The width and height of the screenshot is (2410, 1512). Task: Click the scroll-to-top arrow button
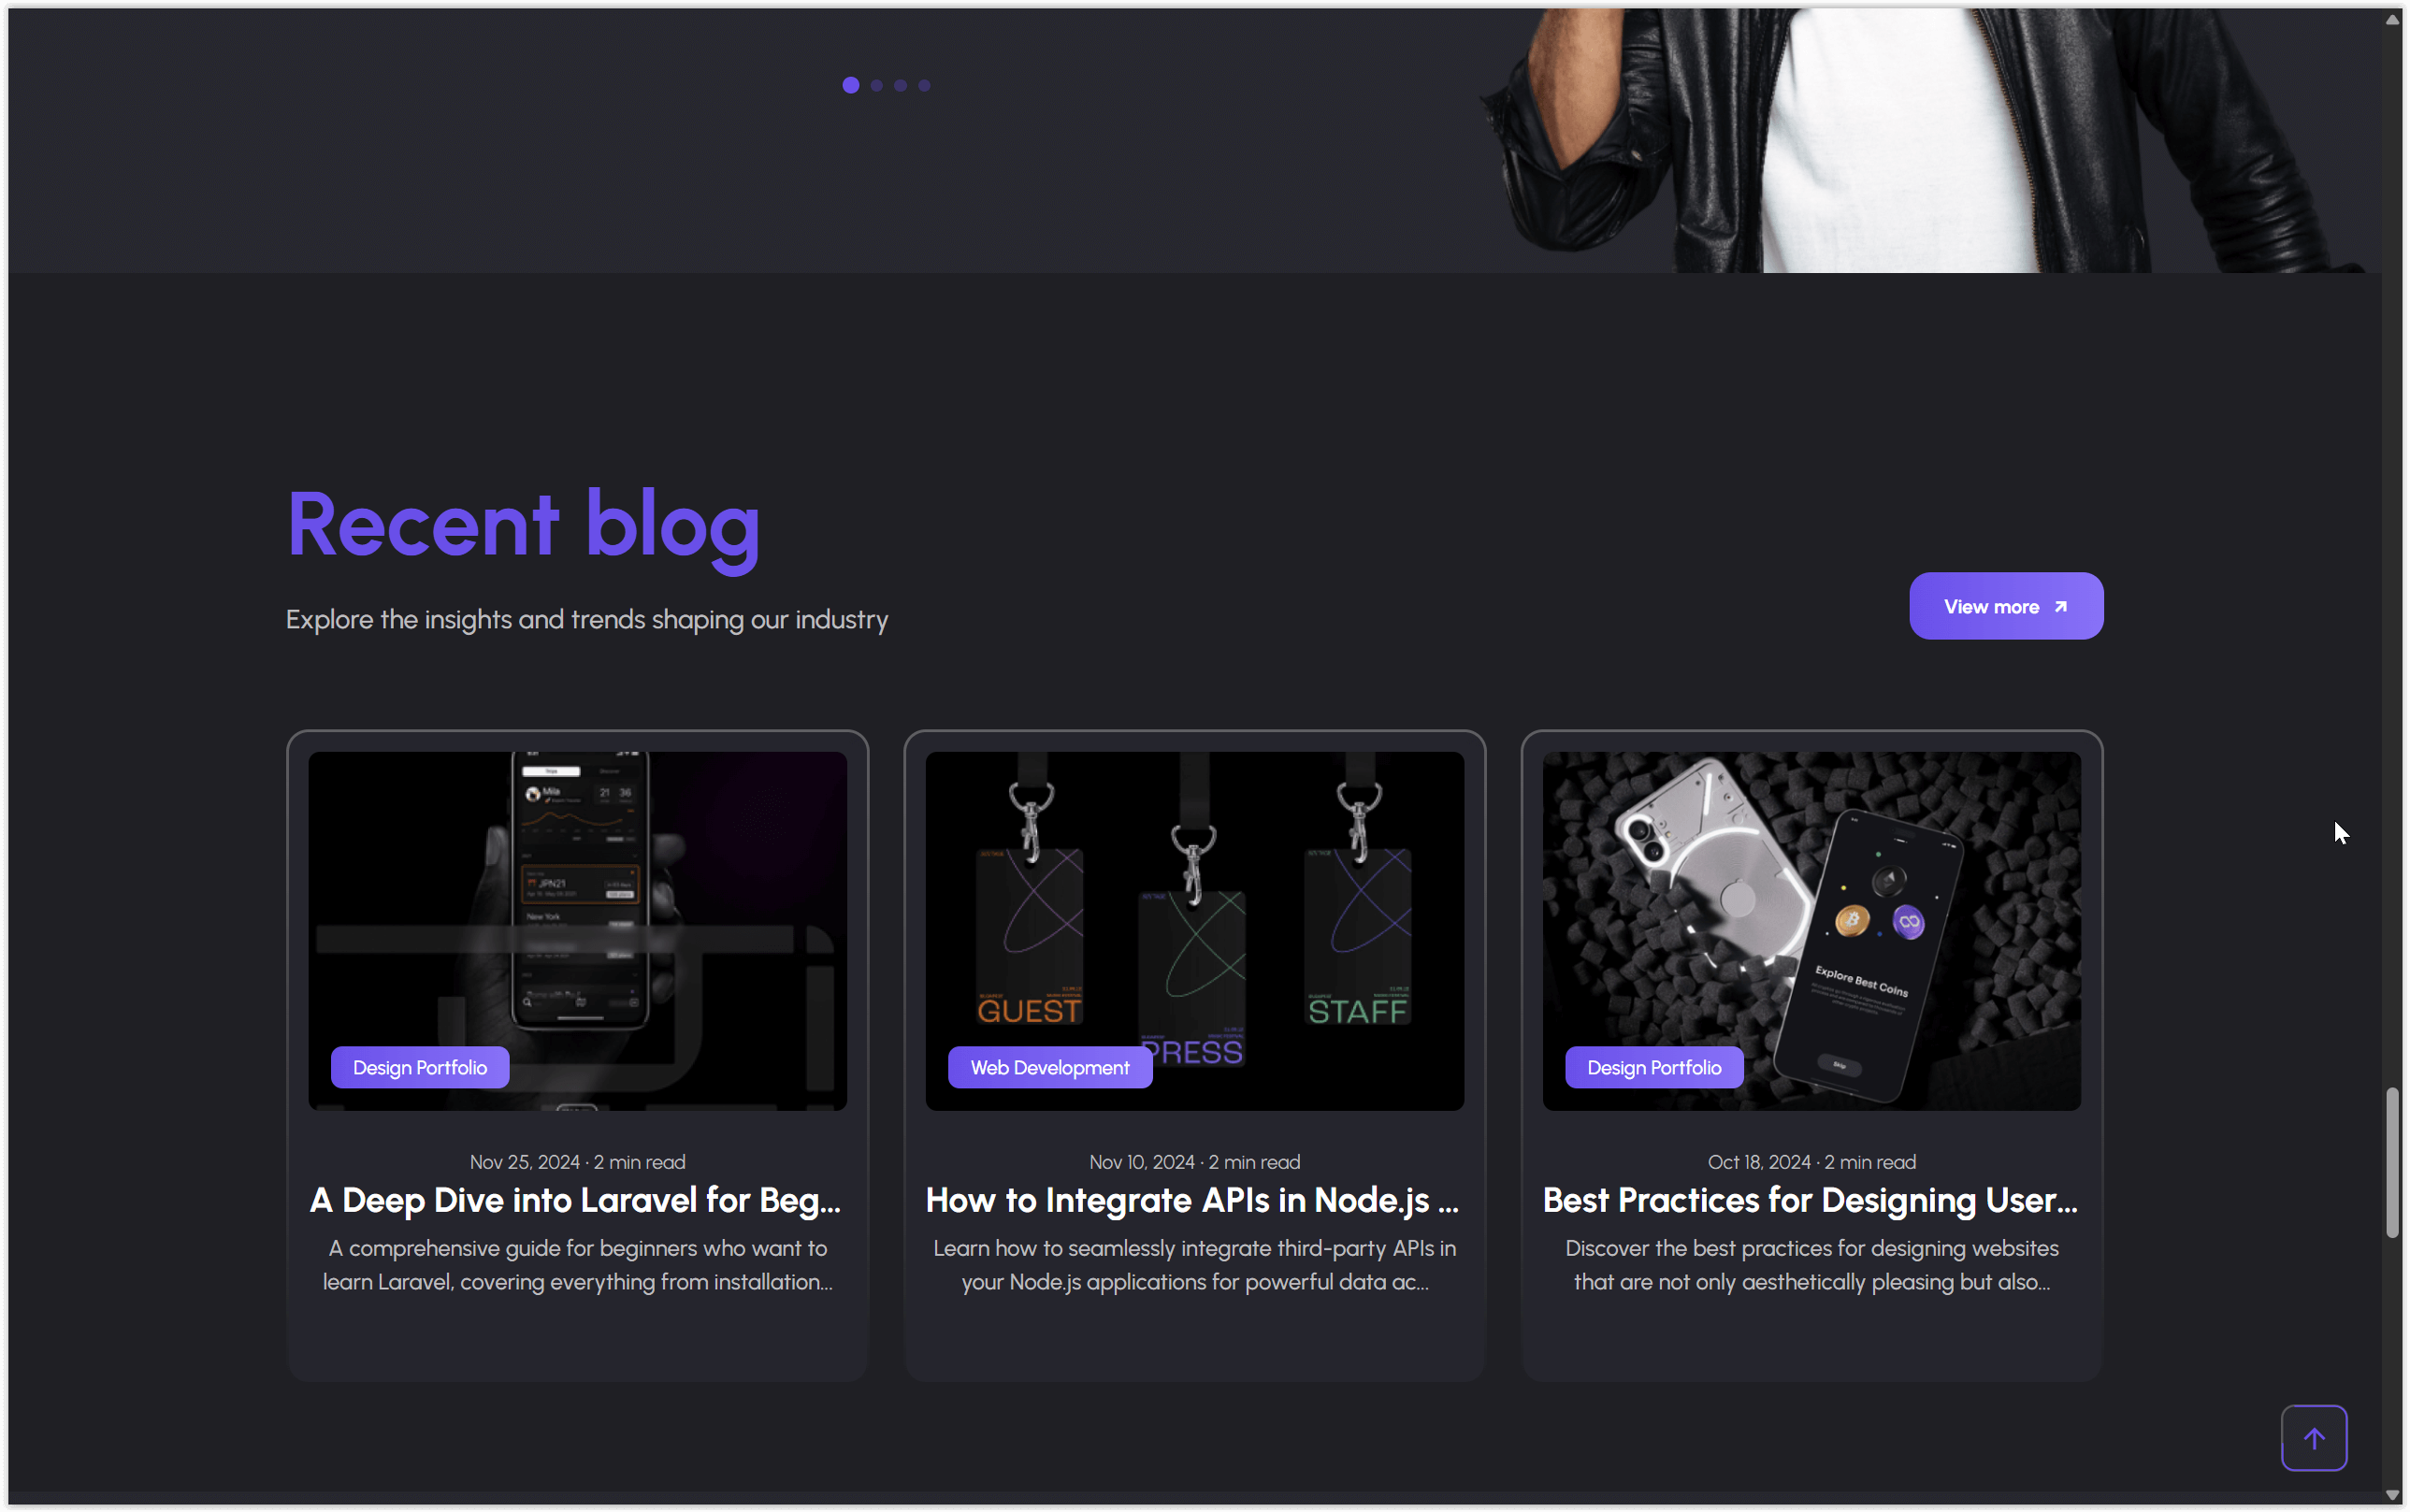pos(2313,1437)
